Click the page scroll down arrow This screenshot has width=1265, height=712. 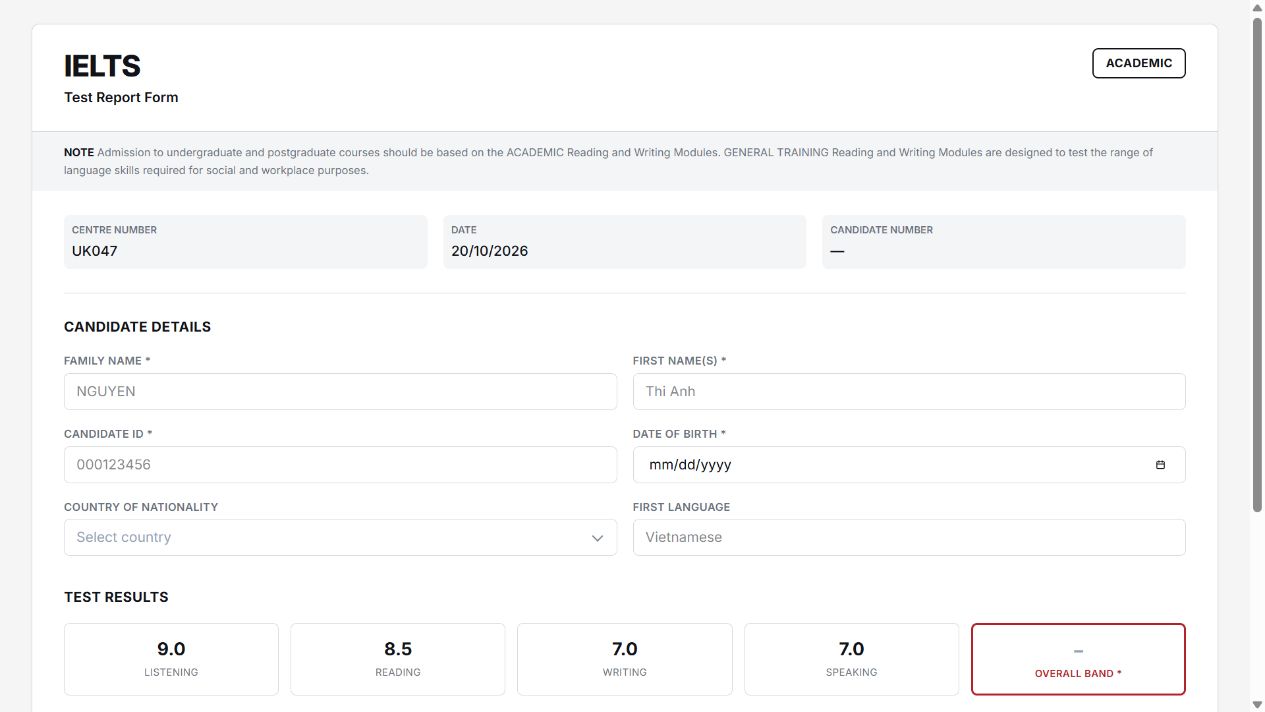point(1257,705)
